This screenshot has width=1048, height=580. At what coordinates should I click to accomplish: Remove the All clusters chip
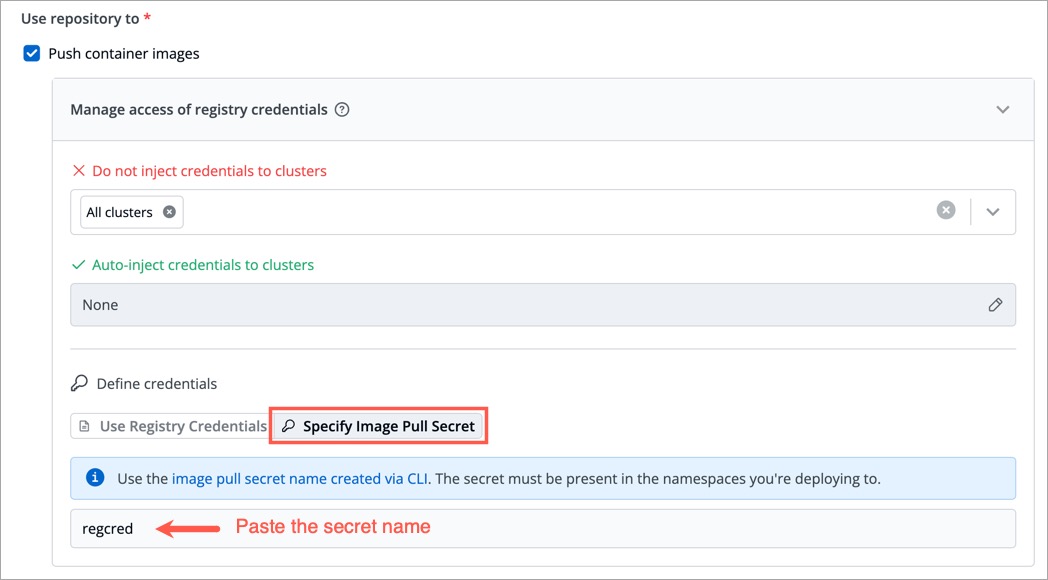(x=169, y=212)
